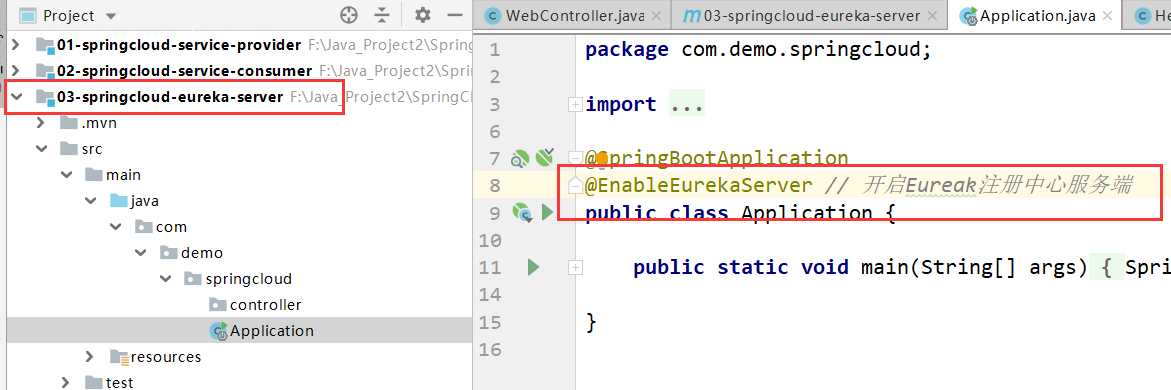Click the Collapse All icon in Project panel

coord(382,15)
